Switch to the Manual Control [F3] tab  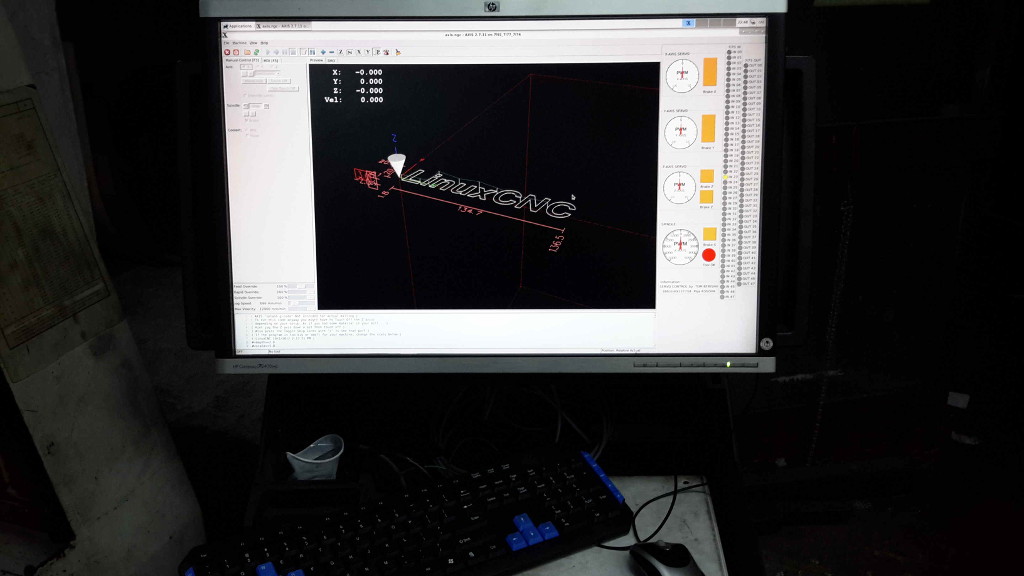point(242,60)
